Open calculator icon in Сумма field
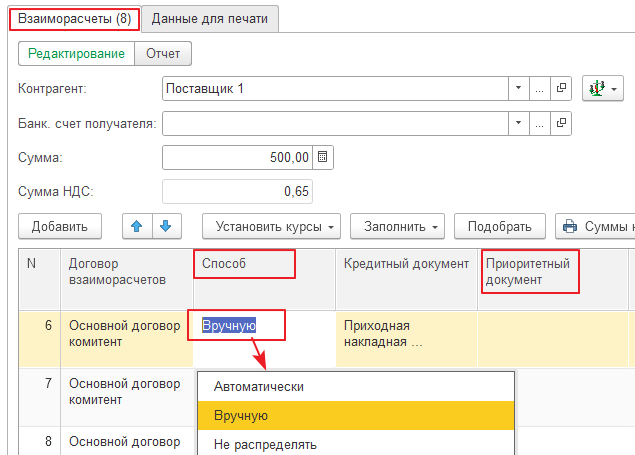 click(x=323, y=157)
